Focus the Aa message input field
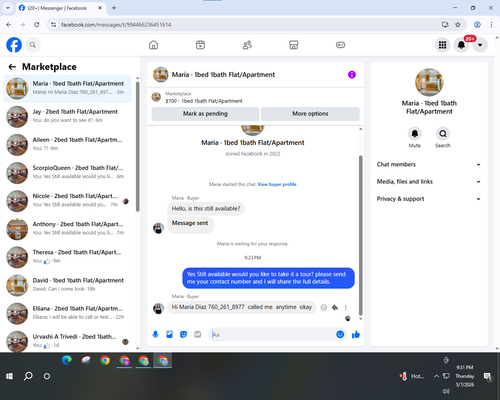Viewport: 500px width, 400px height. pos(272,334)
